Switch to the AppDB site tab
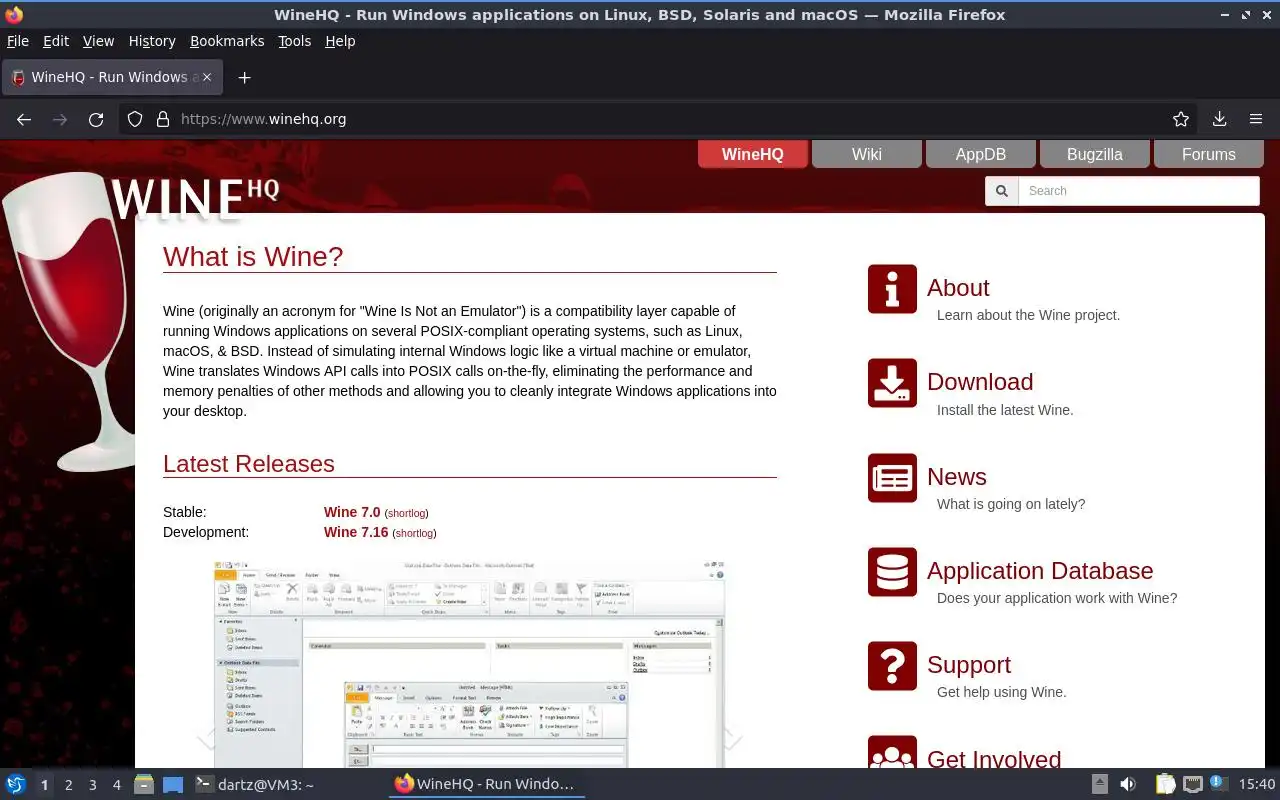1280x800 pixels. click(x=981, y=154)
